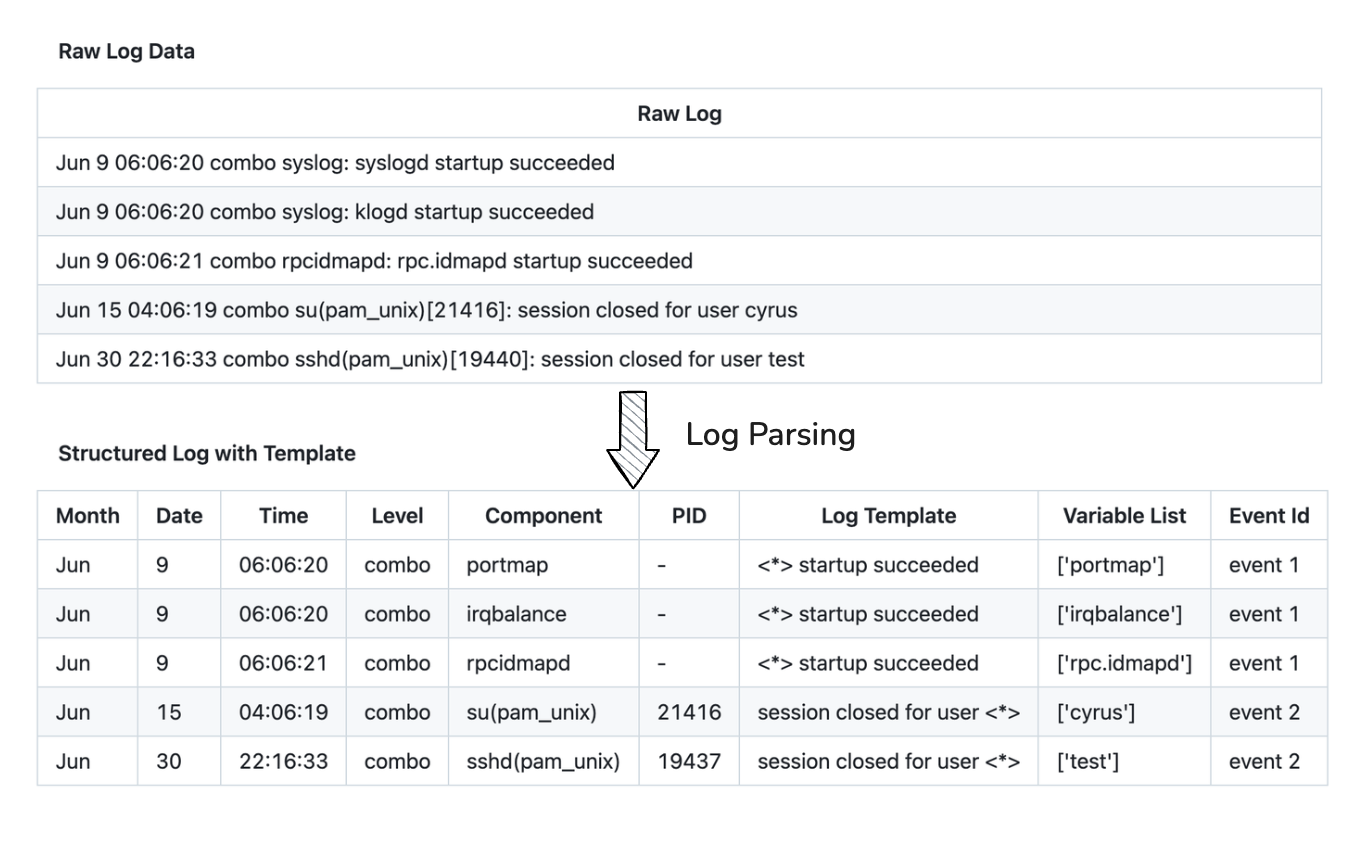
Task: Click the Log Parsing label text
Action: (770, 435)
